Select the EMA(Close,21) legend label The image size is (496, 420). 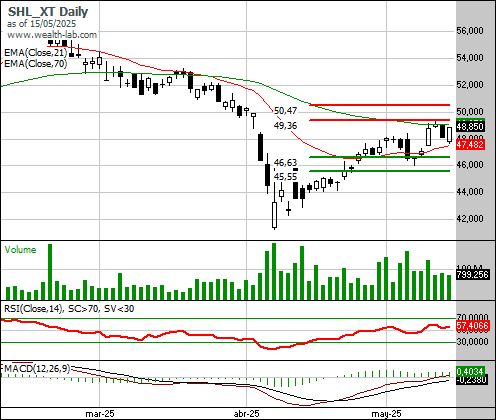click(36, 53)
